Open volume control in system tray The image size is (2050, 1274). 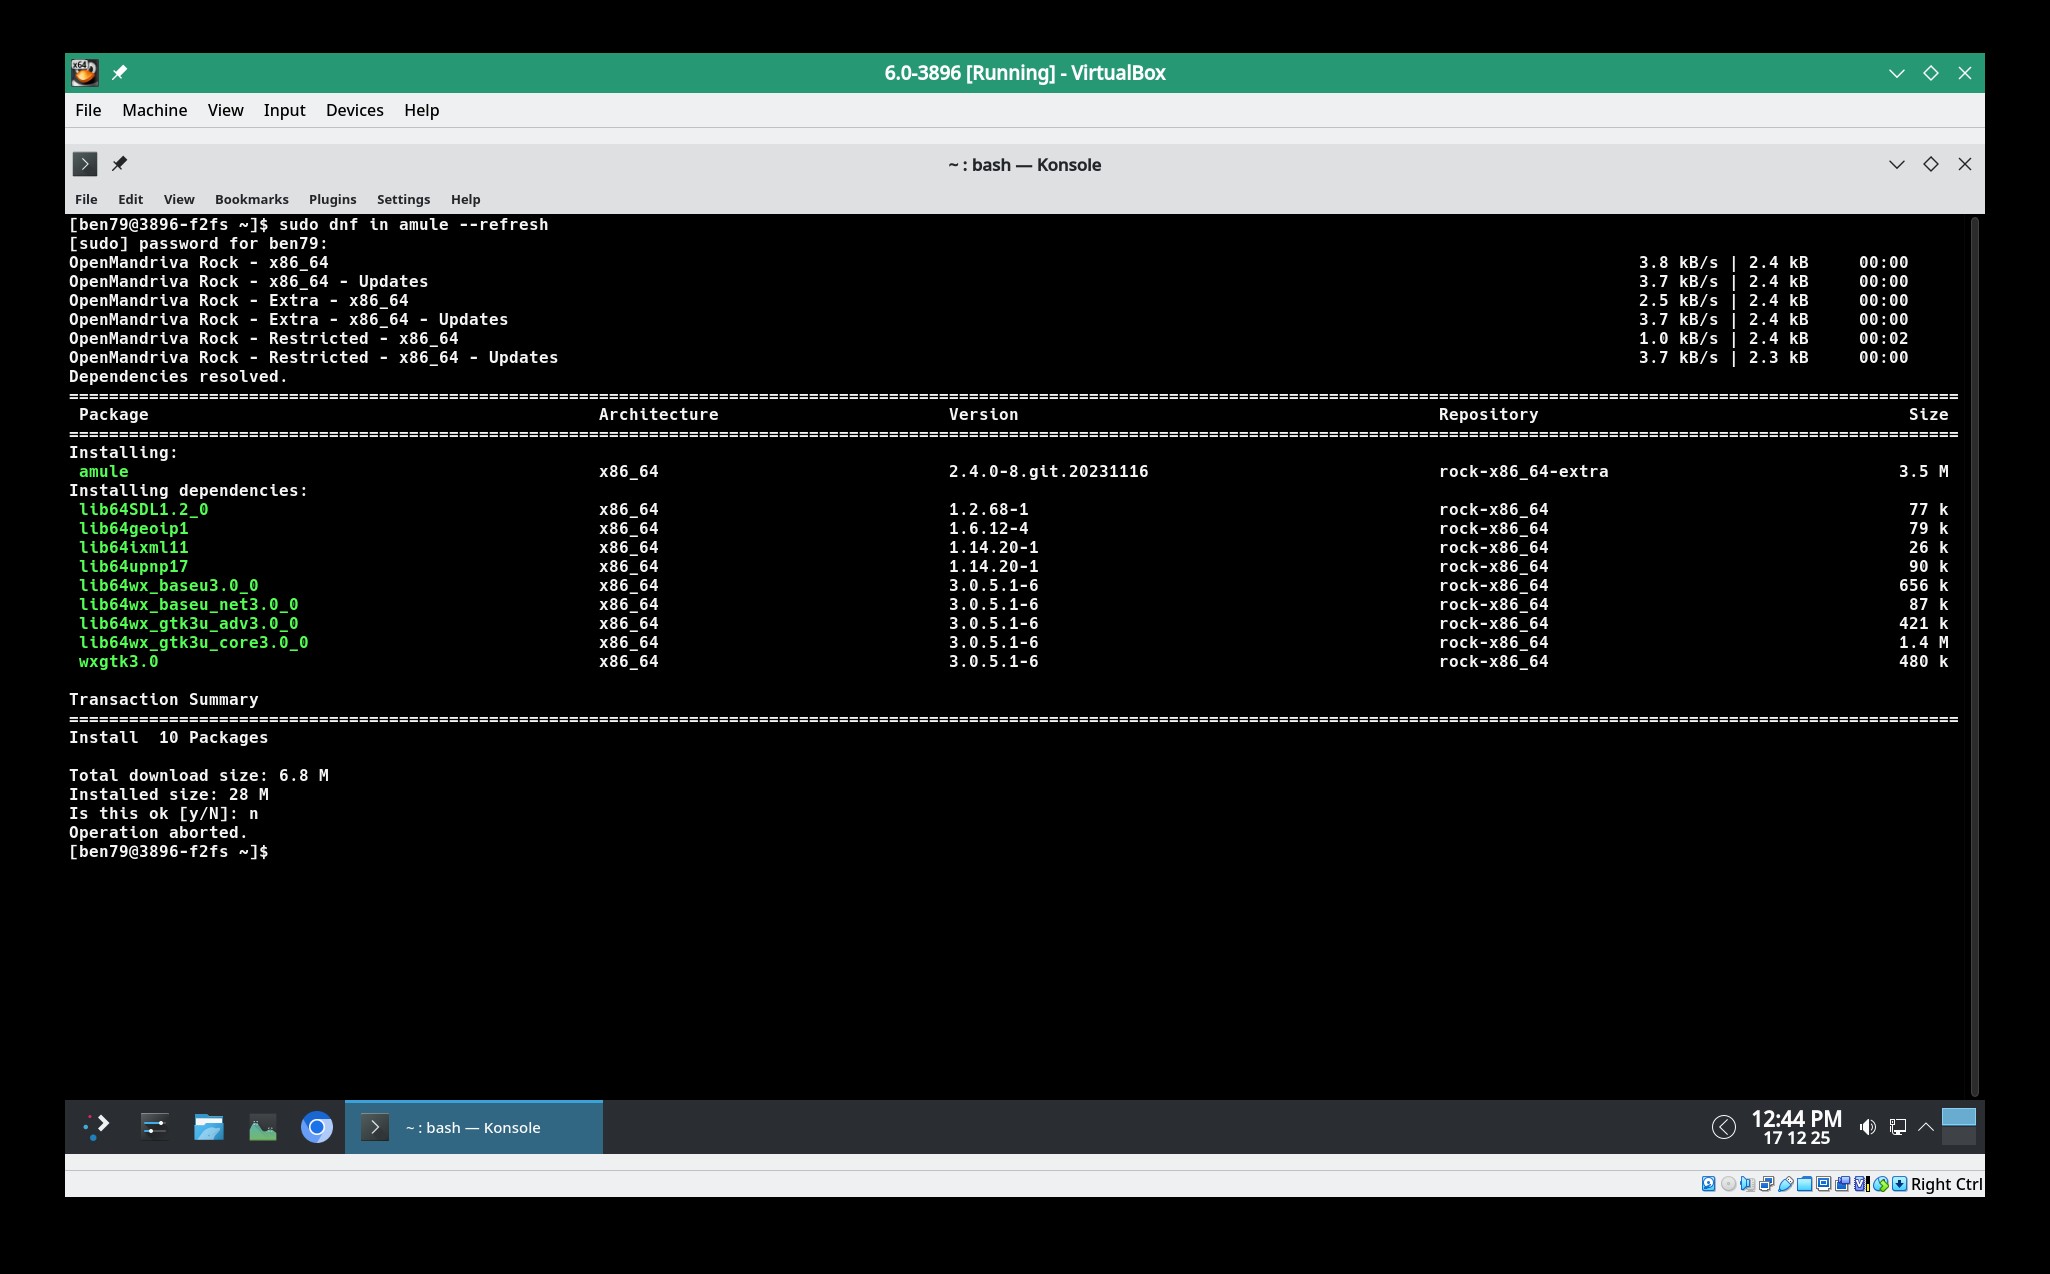click(1867, 1127)
